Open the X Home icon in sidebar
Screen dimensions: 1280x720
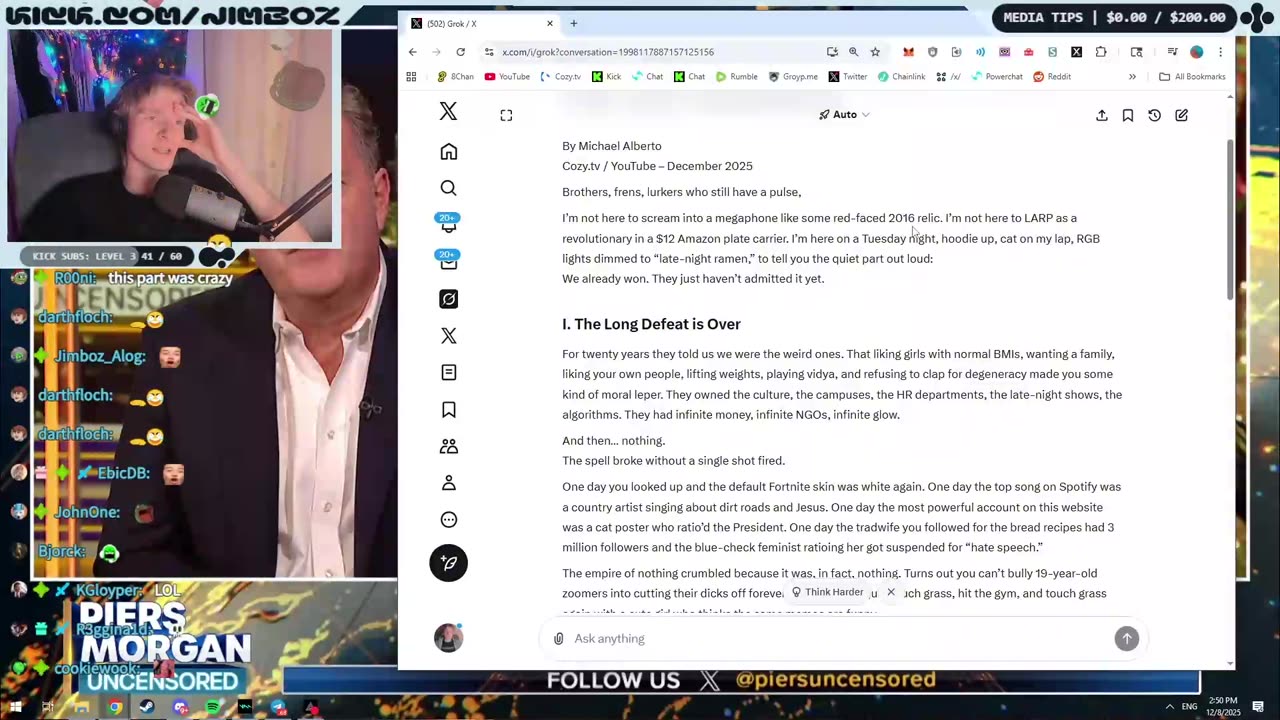coord(448,152)
